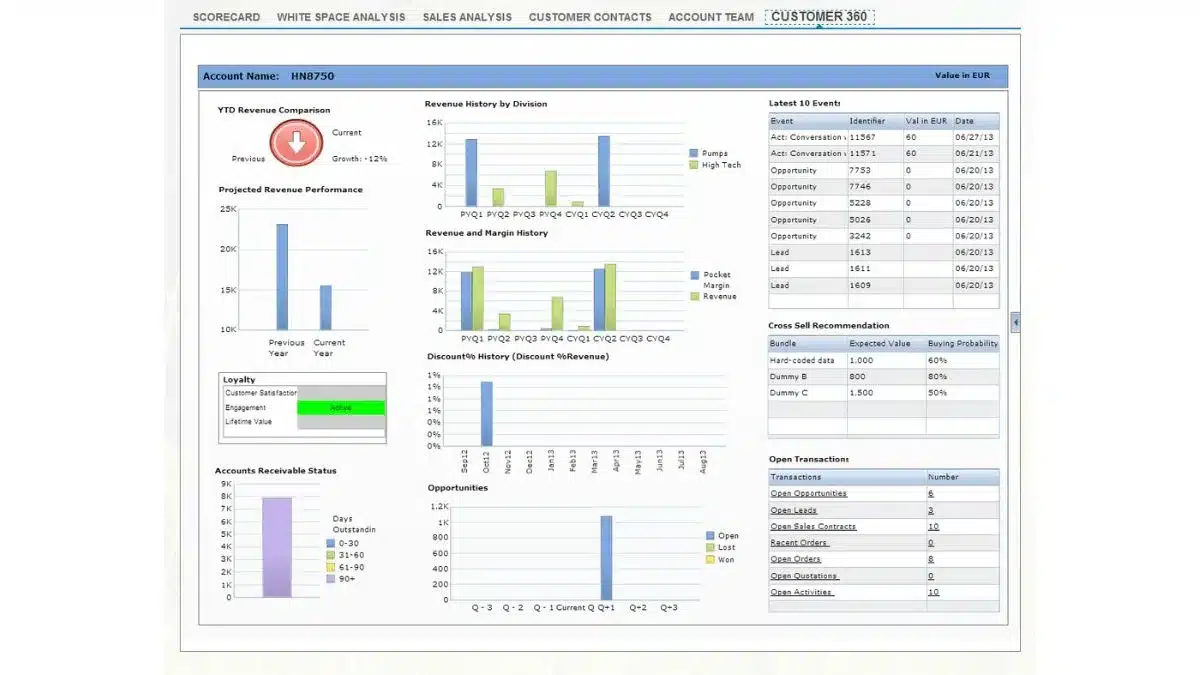Open the Open Opportunities link
1200x675 pixels.
pos(808,494)
